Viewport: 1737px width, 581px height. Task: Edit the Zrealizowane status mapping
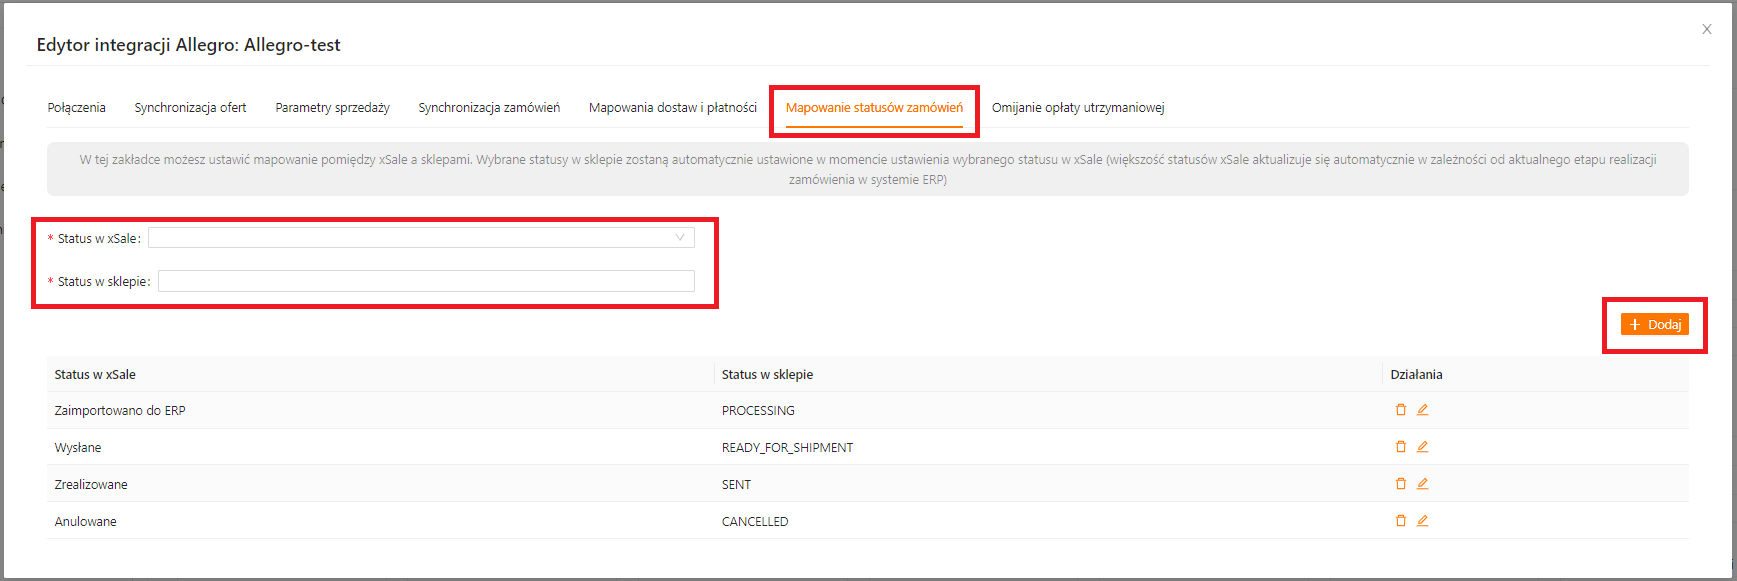pos(1422,484)
